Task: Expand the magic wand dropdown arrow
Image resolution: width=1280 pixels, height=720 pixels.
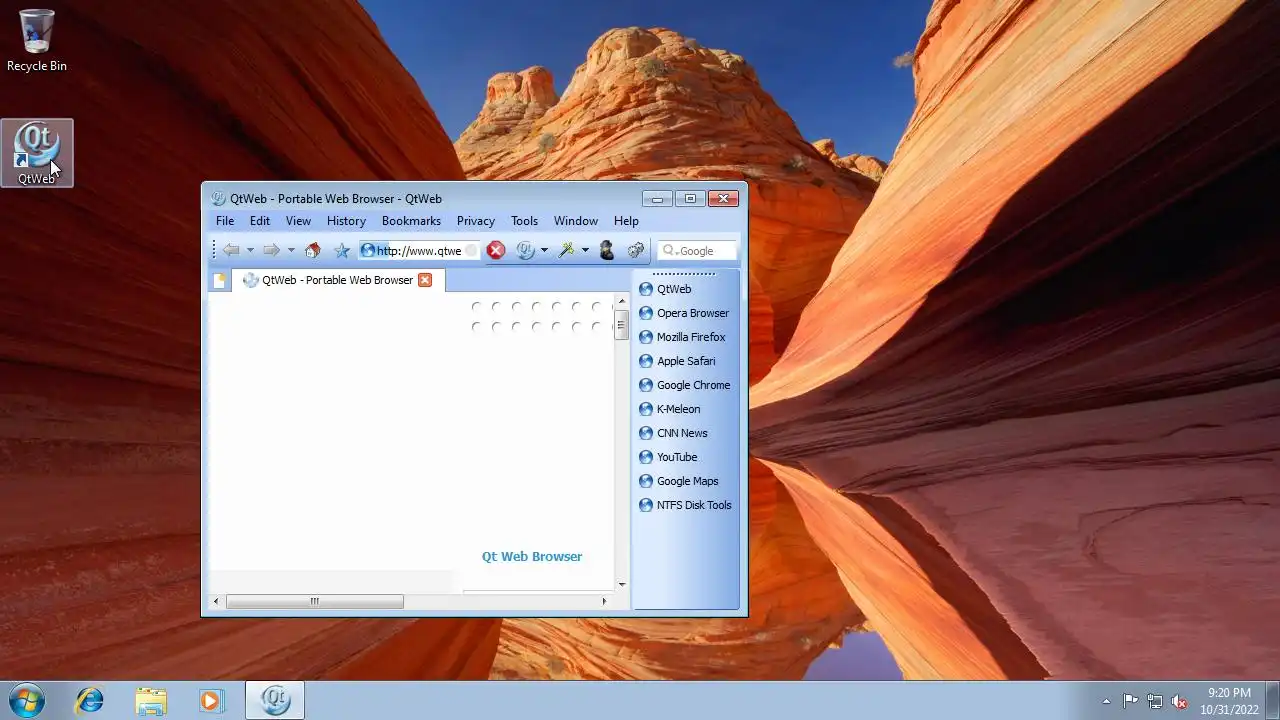Action: coord(585,251)
